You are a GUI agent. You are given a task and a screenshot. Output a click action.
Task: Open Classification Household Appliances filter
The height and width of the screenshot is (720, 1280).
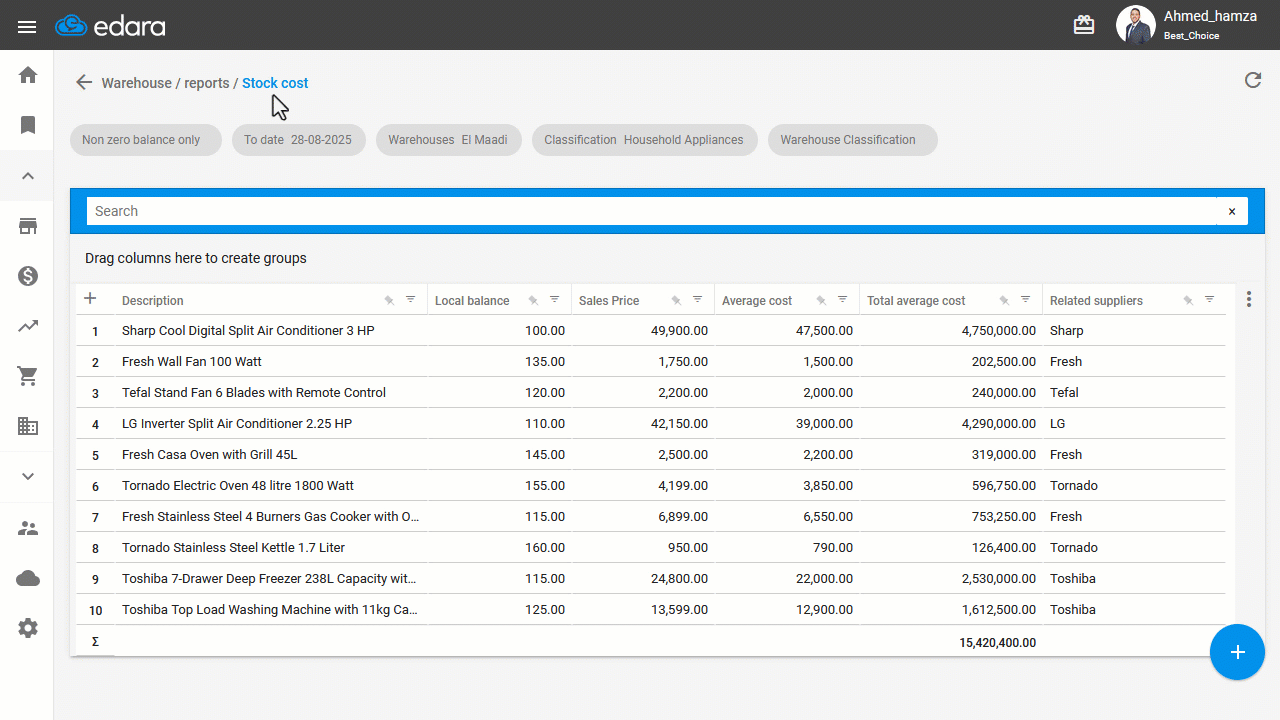(645, 140)
